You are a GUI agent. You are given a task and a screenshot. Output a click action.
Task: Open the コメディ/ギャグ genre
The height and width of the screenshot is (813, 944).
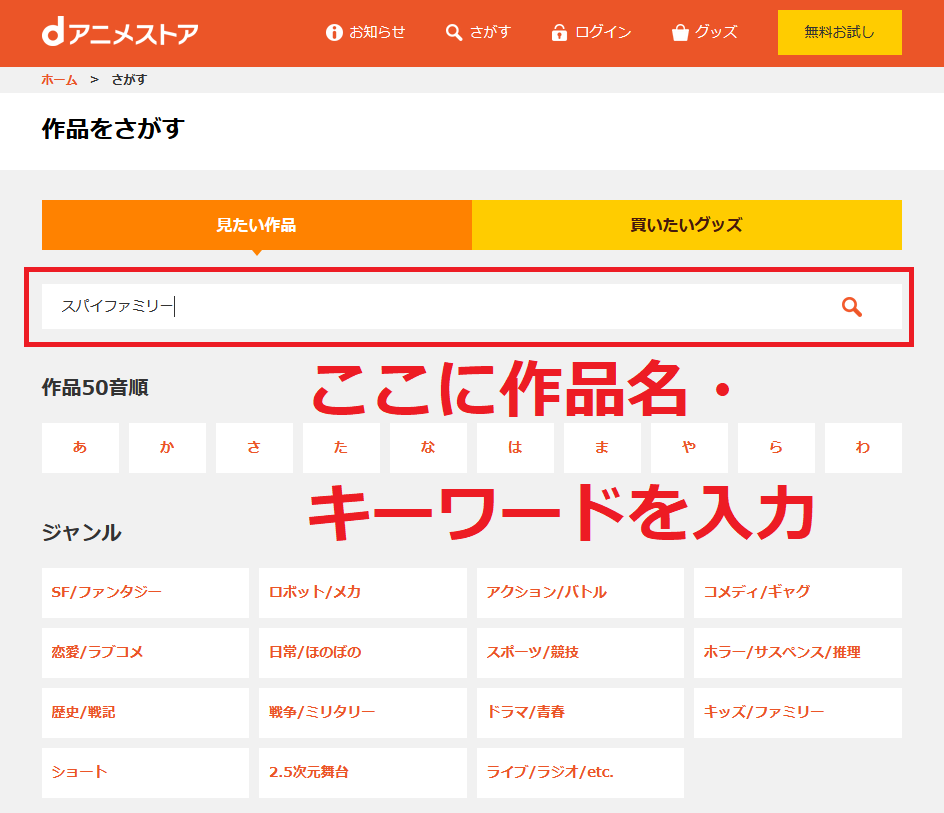tap(798, 593)
